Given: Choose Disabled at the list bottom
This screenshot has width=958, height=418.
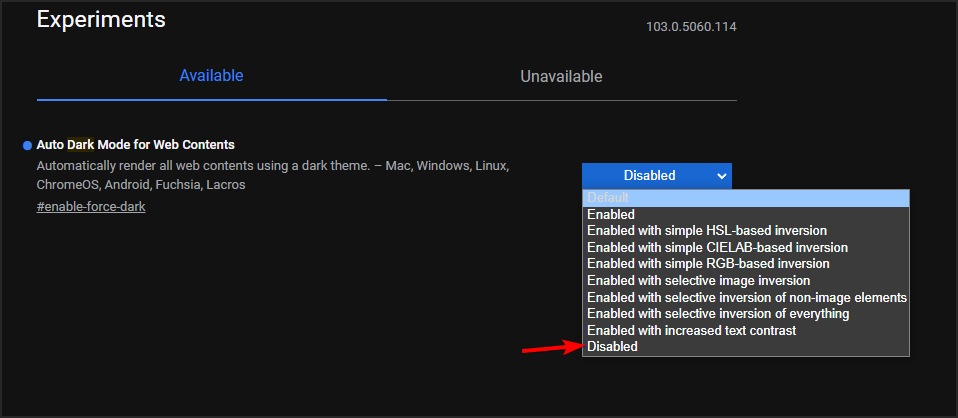Looking at the screenshot, I should click(x=745, y=347).
